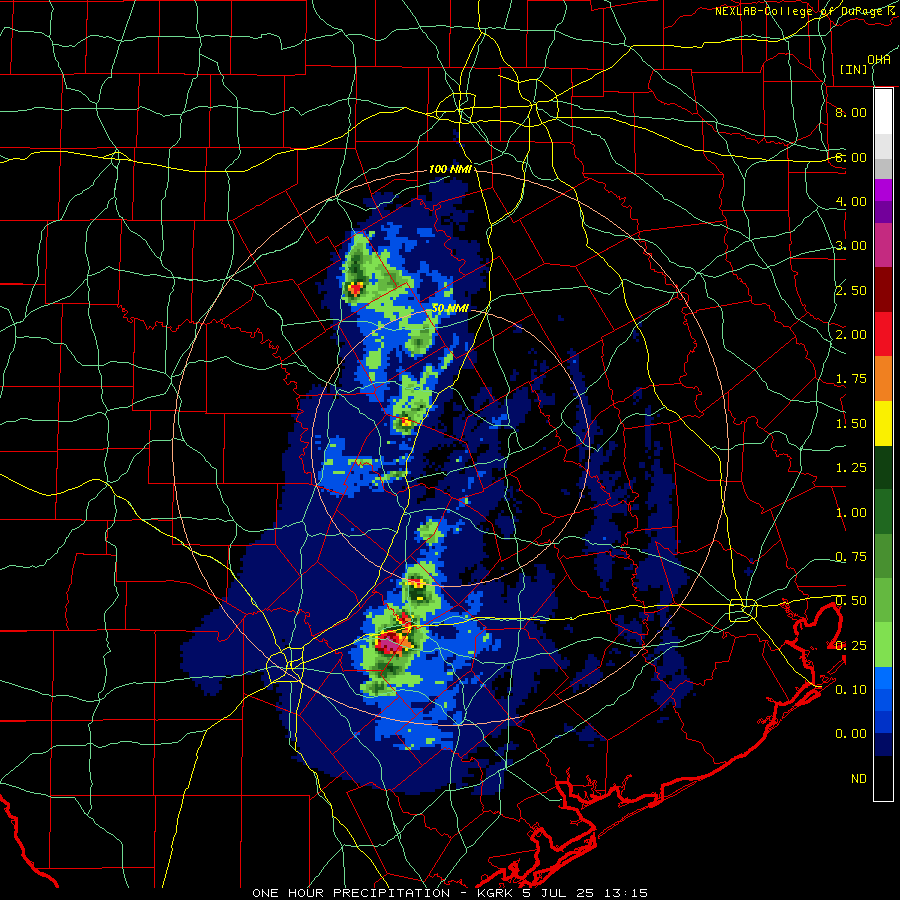Click the 8.00 legend value
Viewport: 900px width, 900px height.
(x=851, y=112)
